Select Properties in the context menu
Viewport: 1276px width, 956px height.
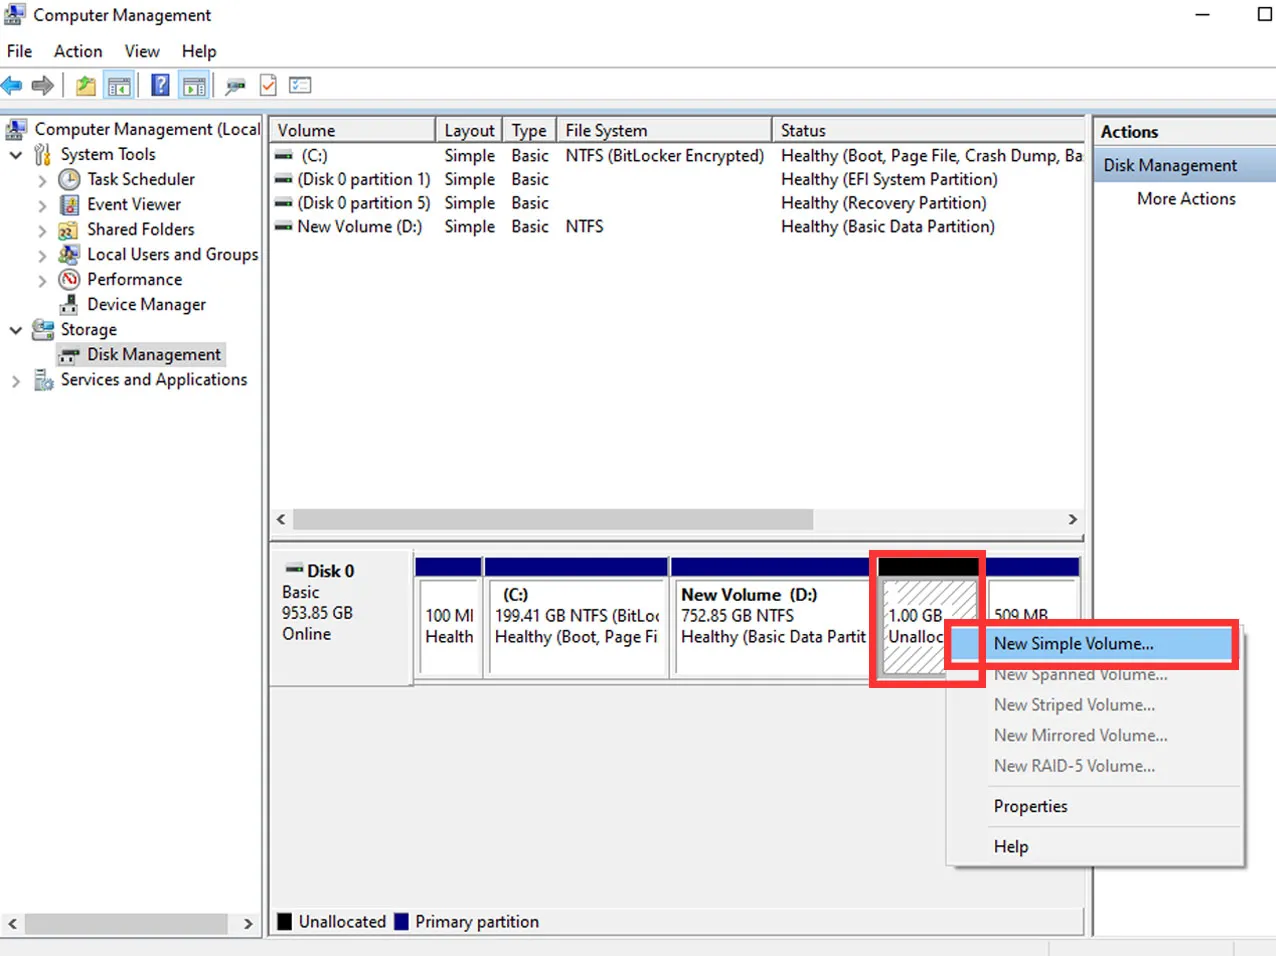[1030, 806]
